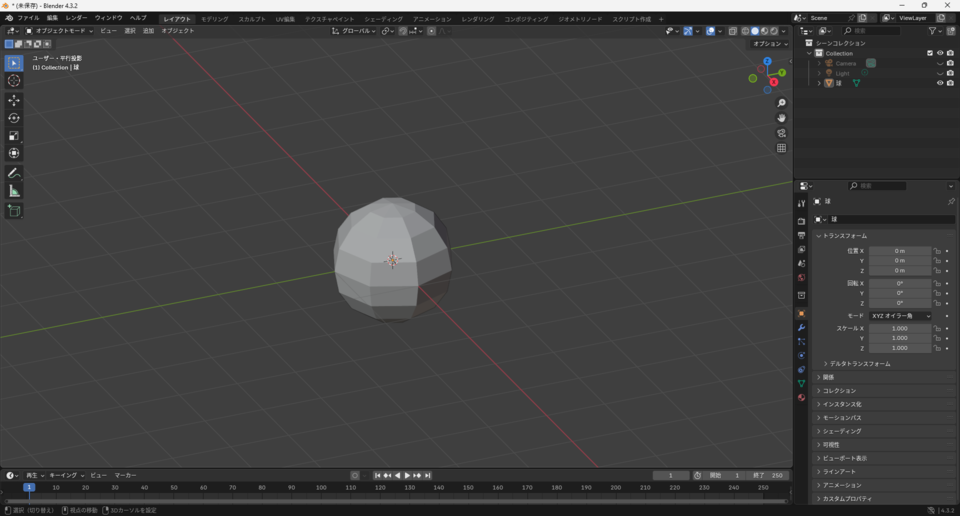Toggle camera view icon in viewport
The height and width of the screenshot is (516, 960).
(781, 133)
